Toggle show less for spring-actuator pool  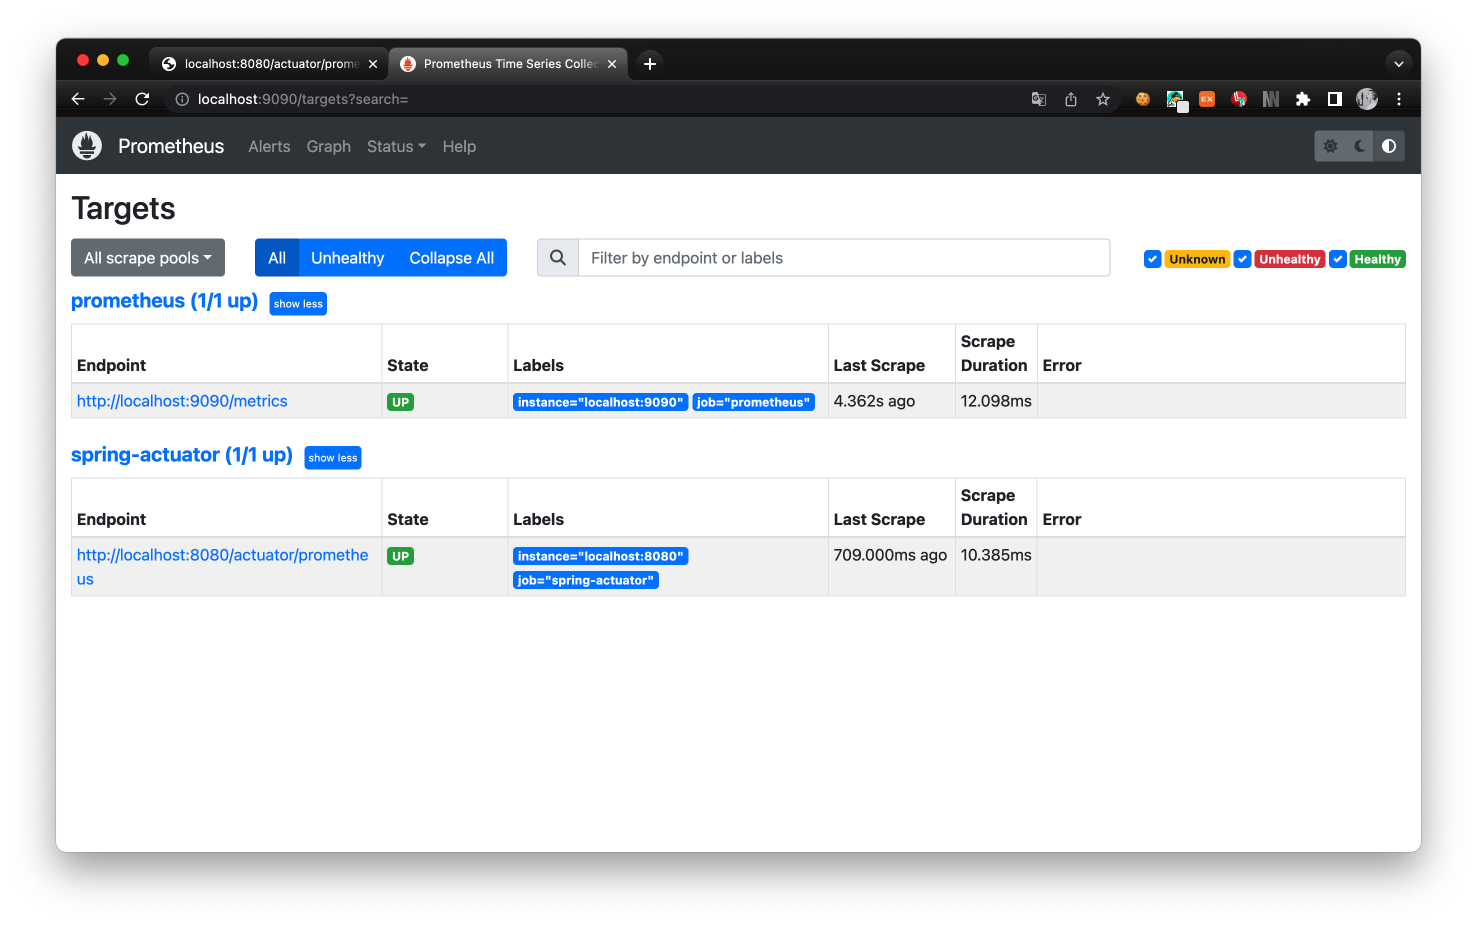coord(333,458)
